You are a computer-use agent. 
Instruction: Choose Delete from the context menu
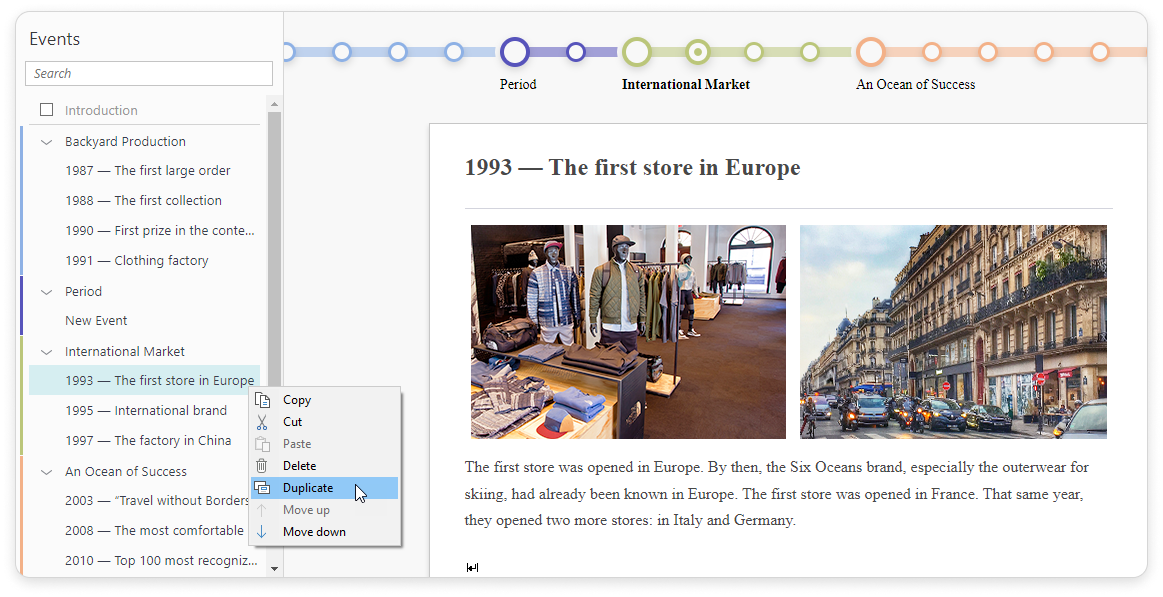[x=326, y=466]
